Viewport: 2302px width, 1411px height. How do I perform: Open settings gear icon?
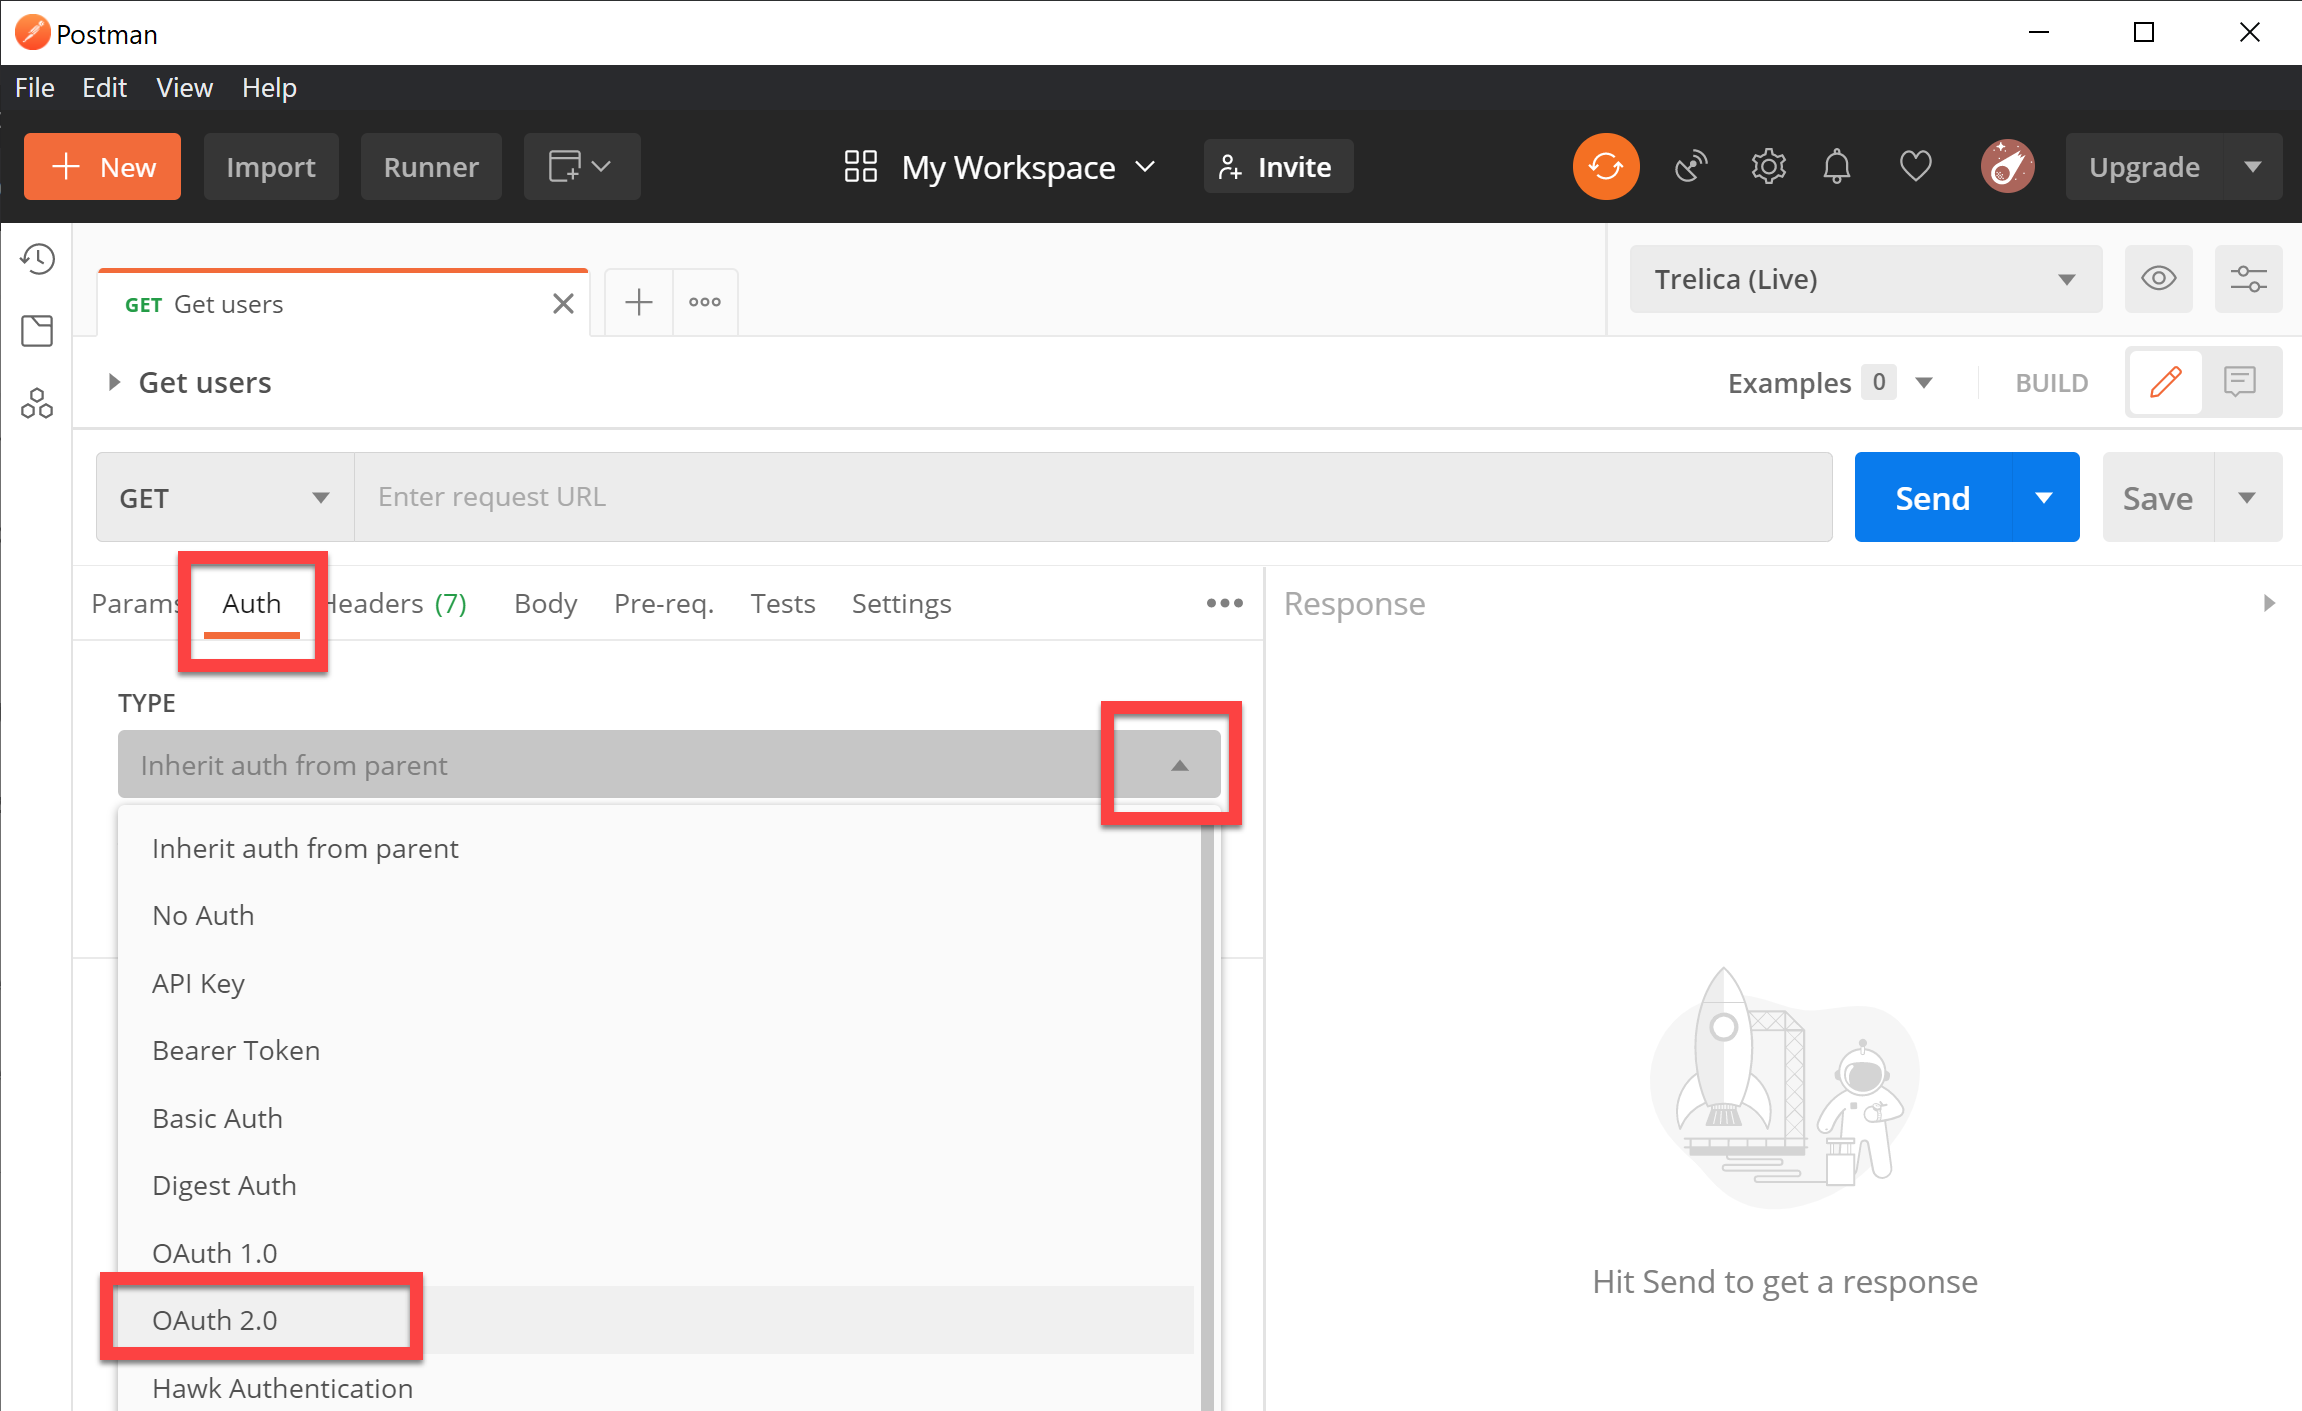click(1768, 166)
